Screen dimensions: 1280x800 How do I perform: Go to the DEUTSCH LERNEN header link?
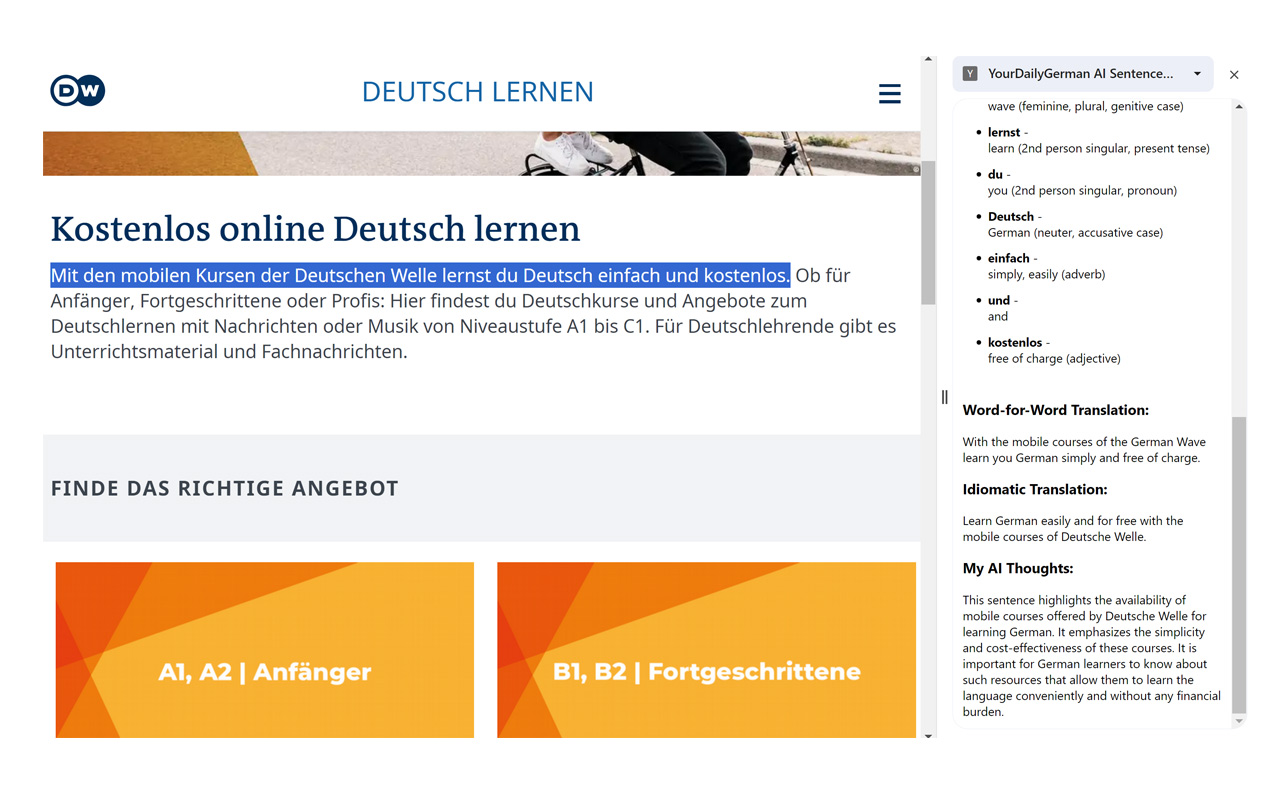[477, 92]
